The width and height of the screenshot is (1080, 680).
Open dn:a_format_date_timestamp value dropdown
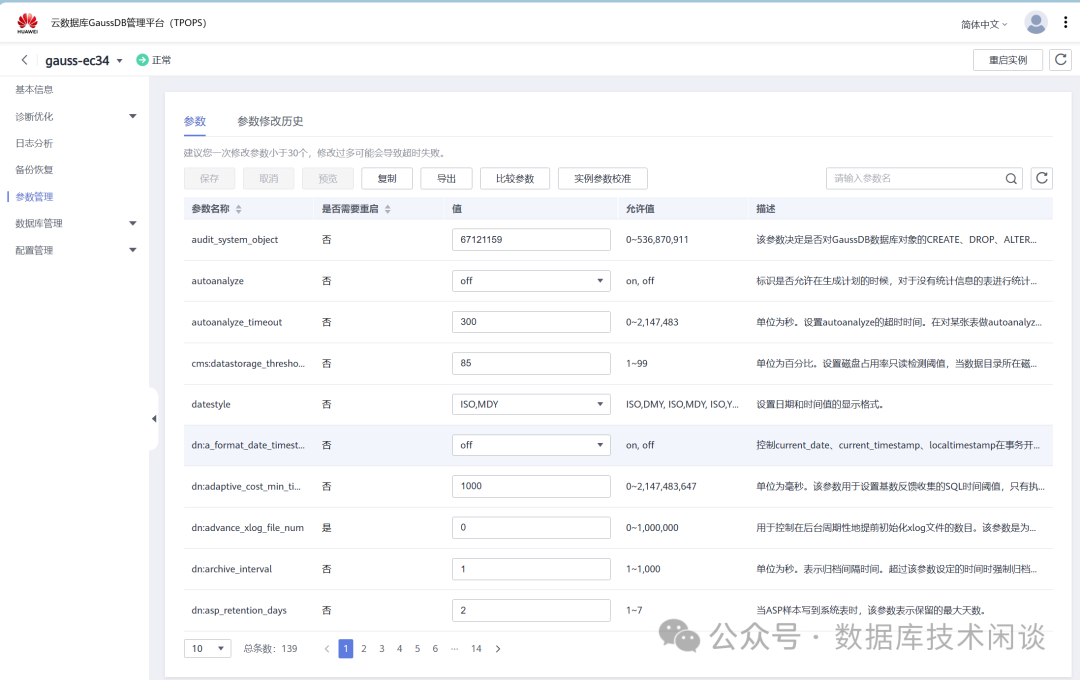(x=531, y=445)
